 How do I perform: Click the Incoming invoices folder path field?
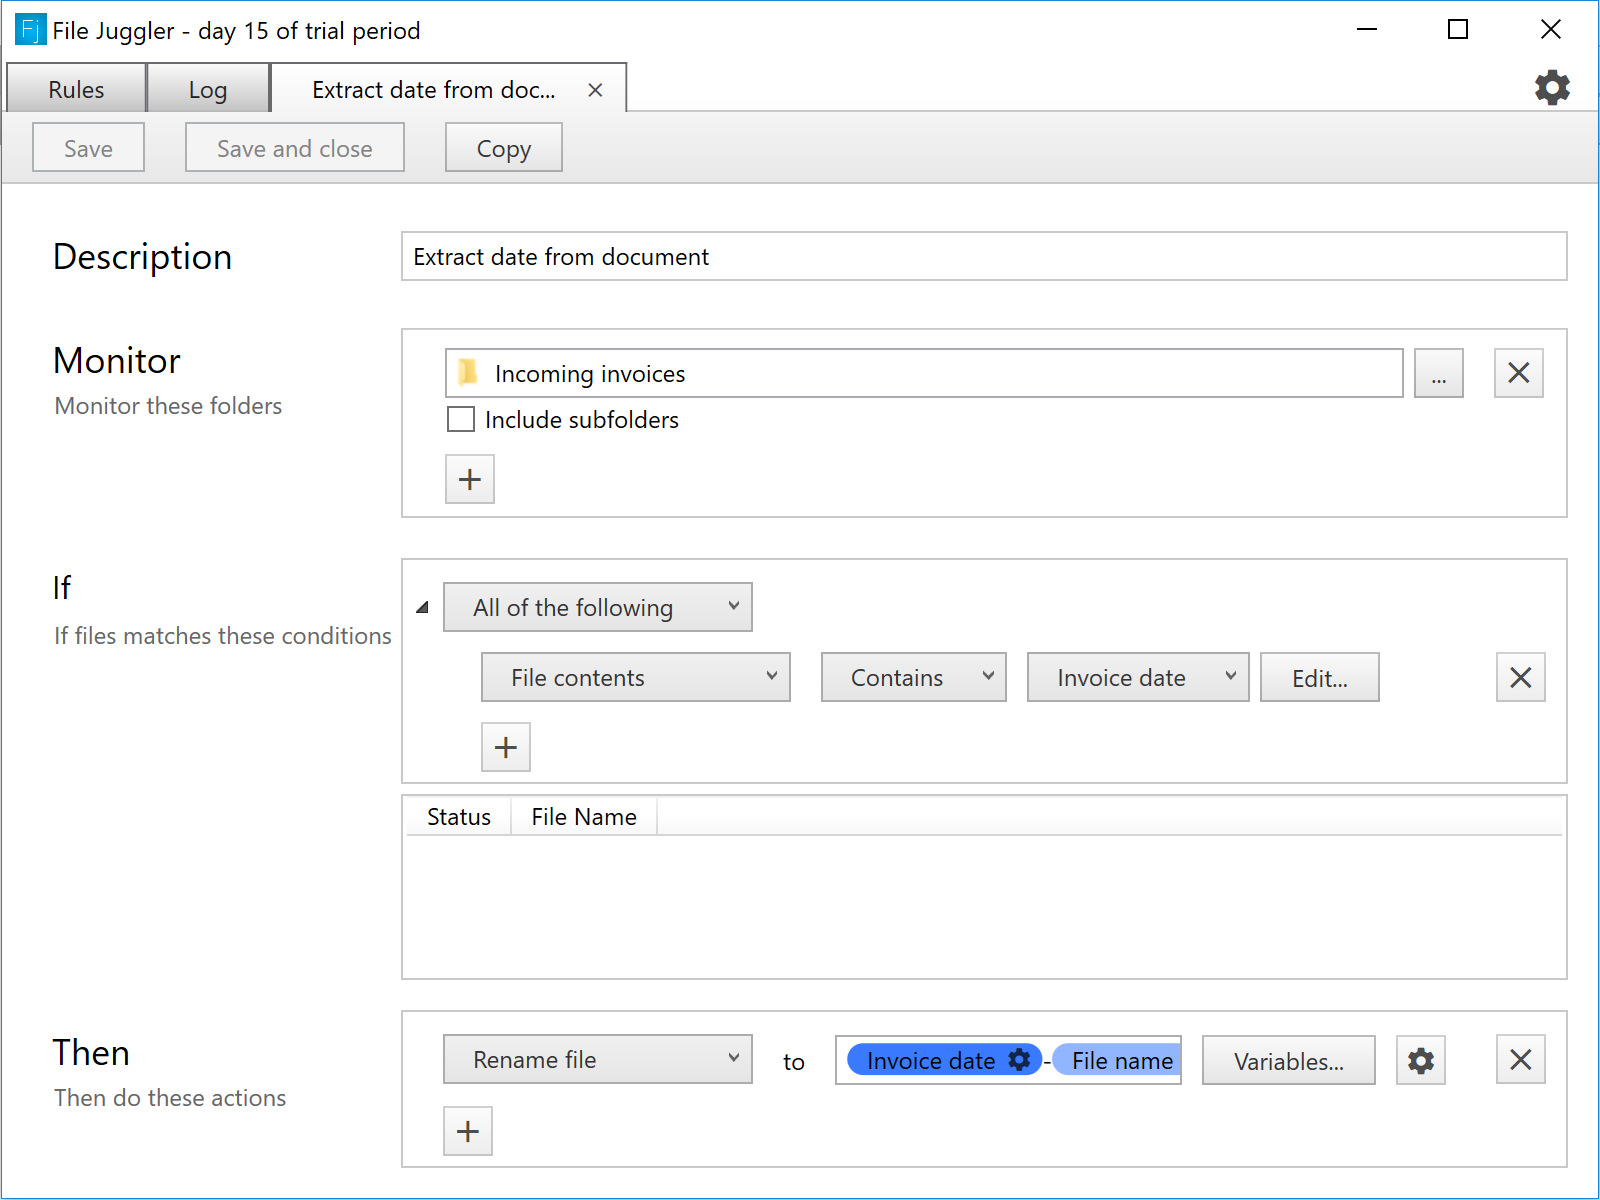pyautogui.click(x=924, y=373)
